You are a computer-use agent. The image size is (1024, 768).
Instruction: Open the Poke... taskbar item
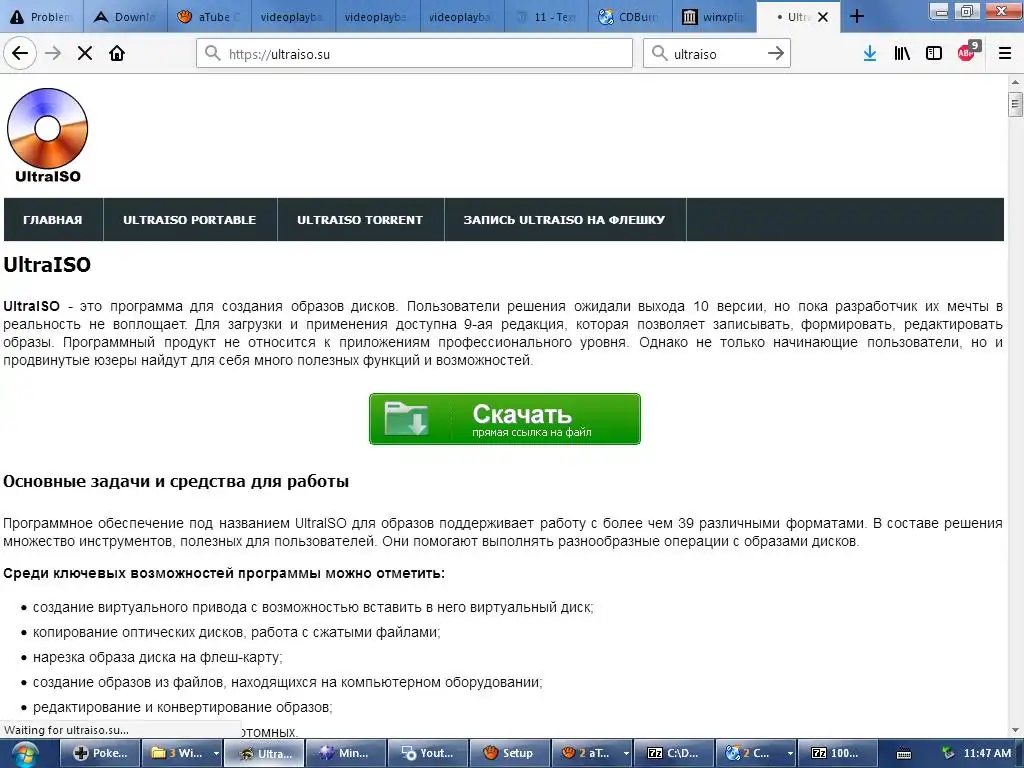101,754
